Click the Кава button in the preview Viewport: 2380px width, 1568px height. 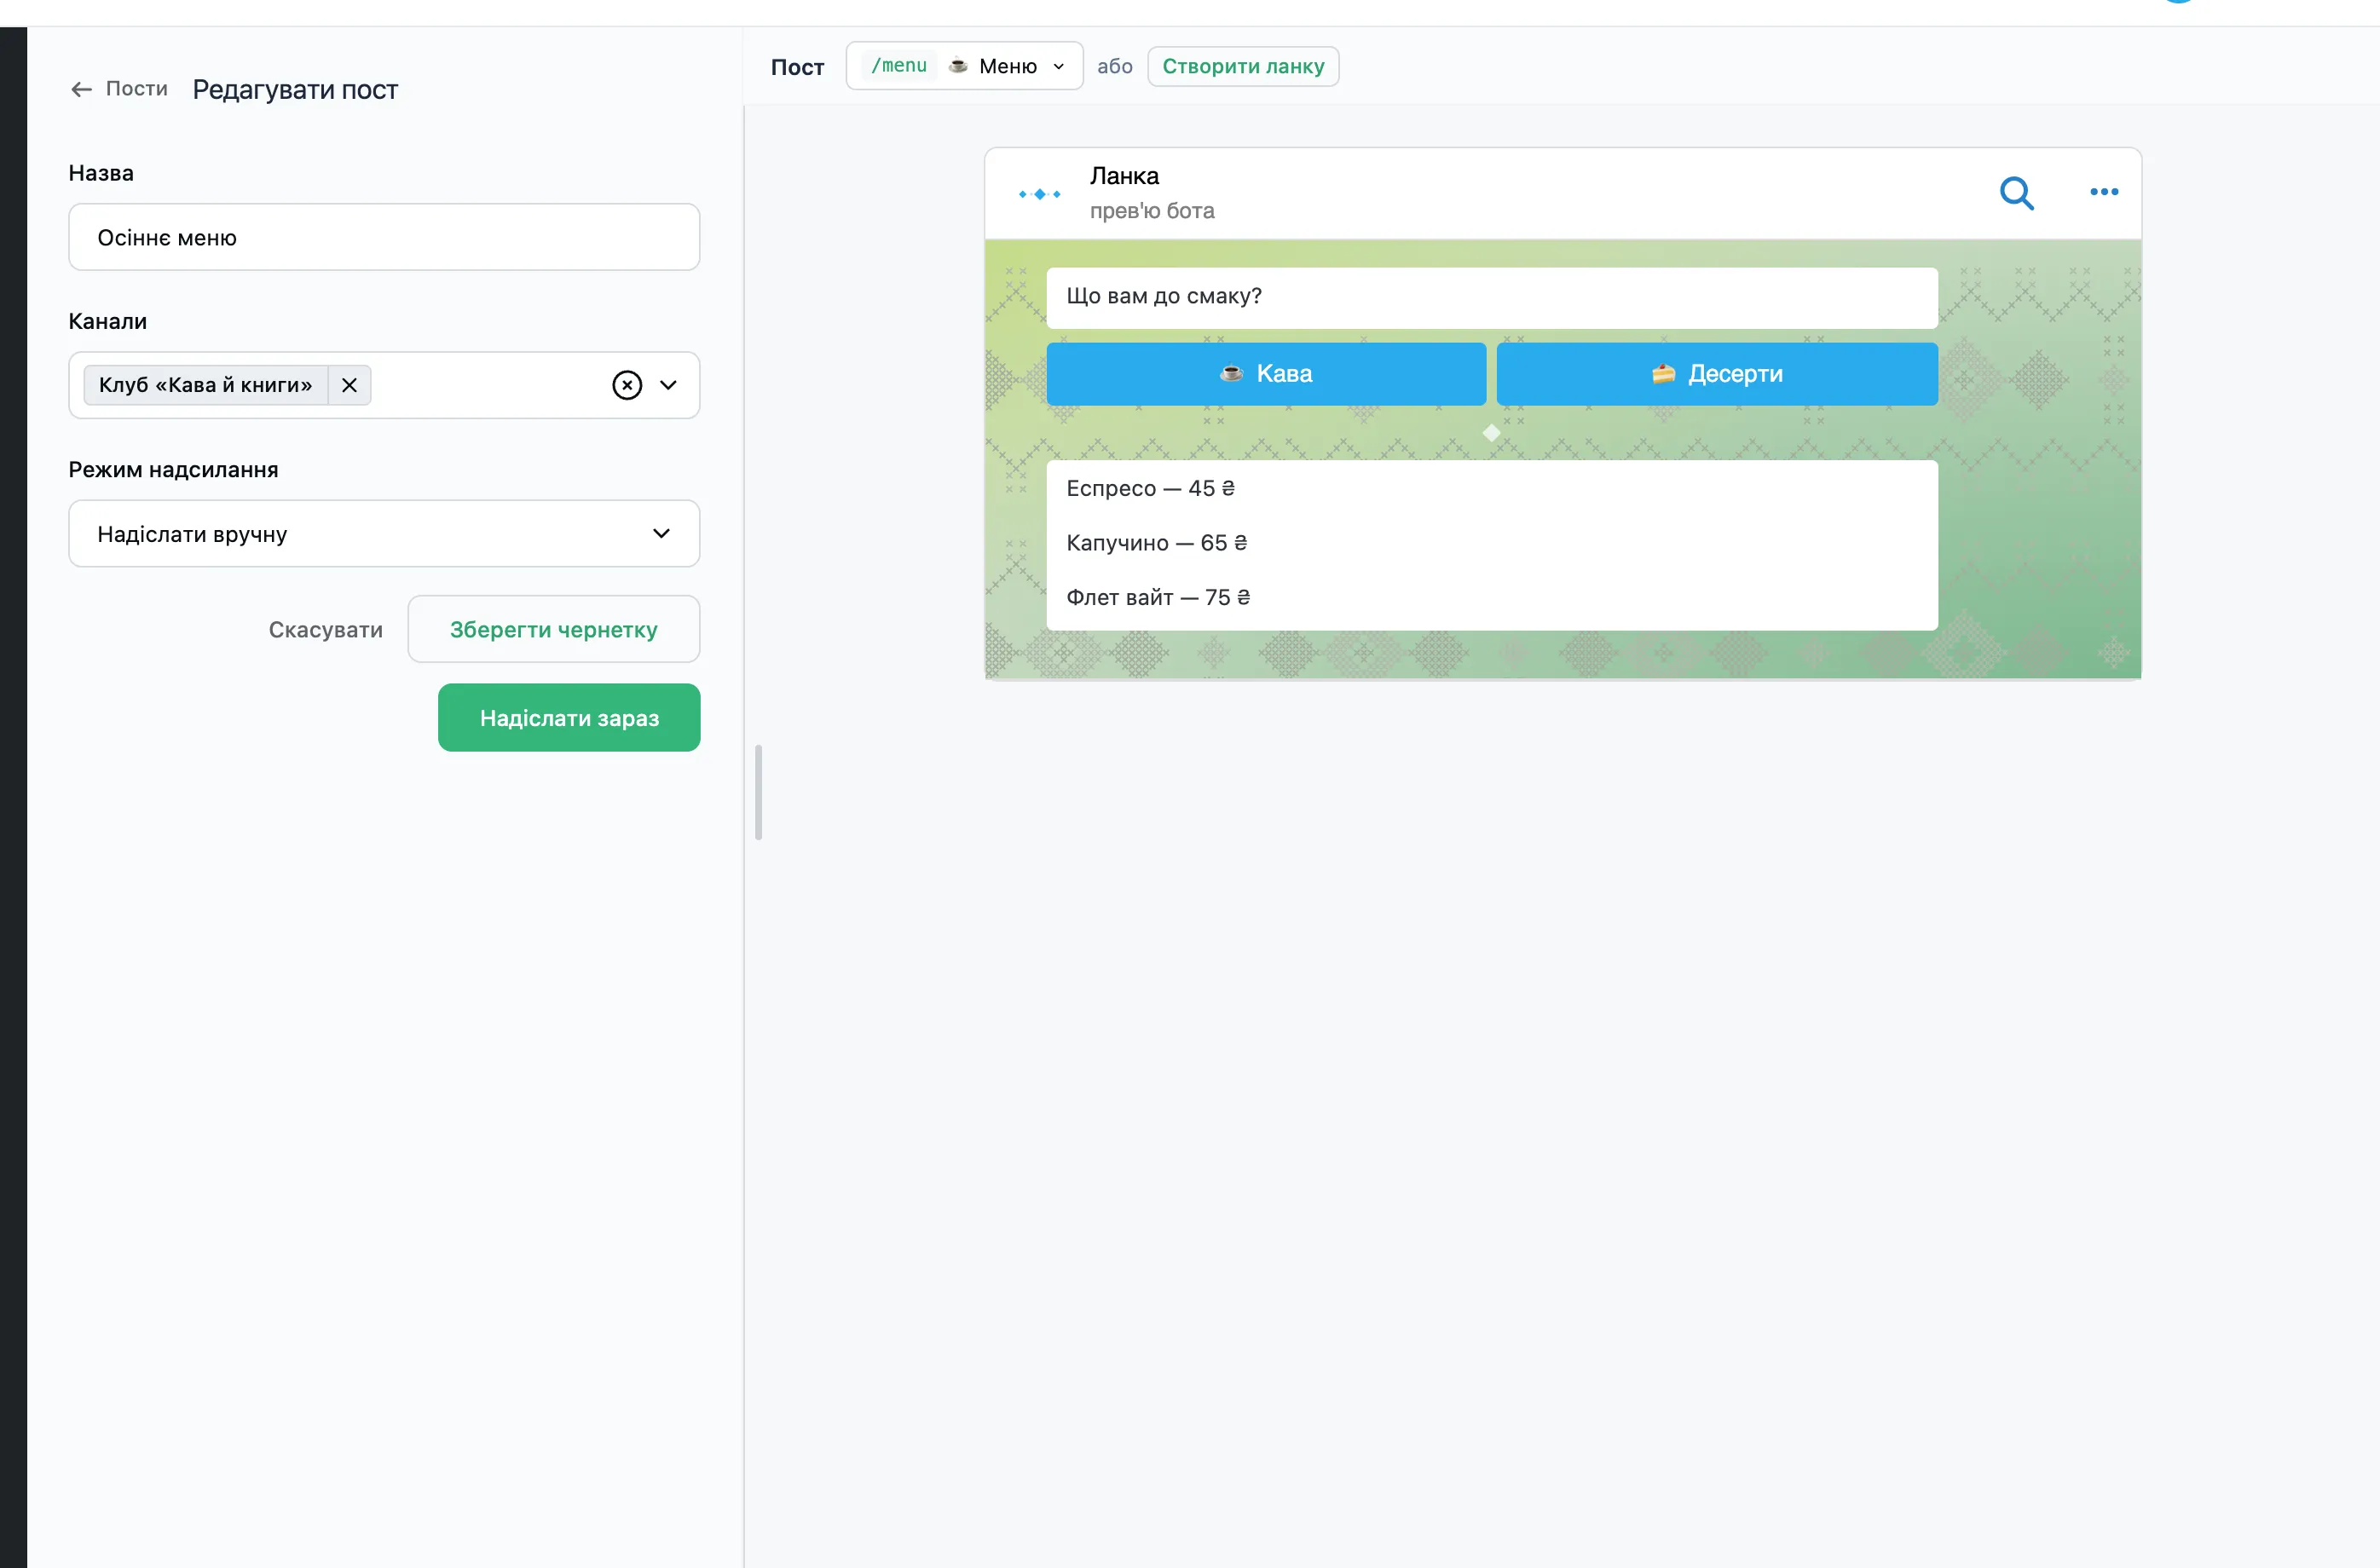click(1266, 374)
